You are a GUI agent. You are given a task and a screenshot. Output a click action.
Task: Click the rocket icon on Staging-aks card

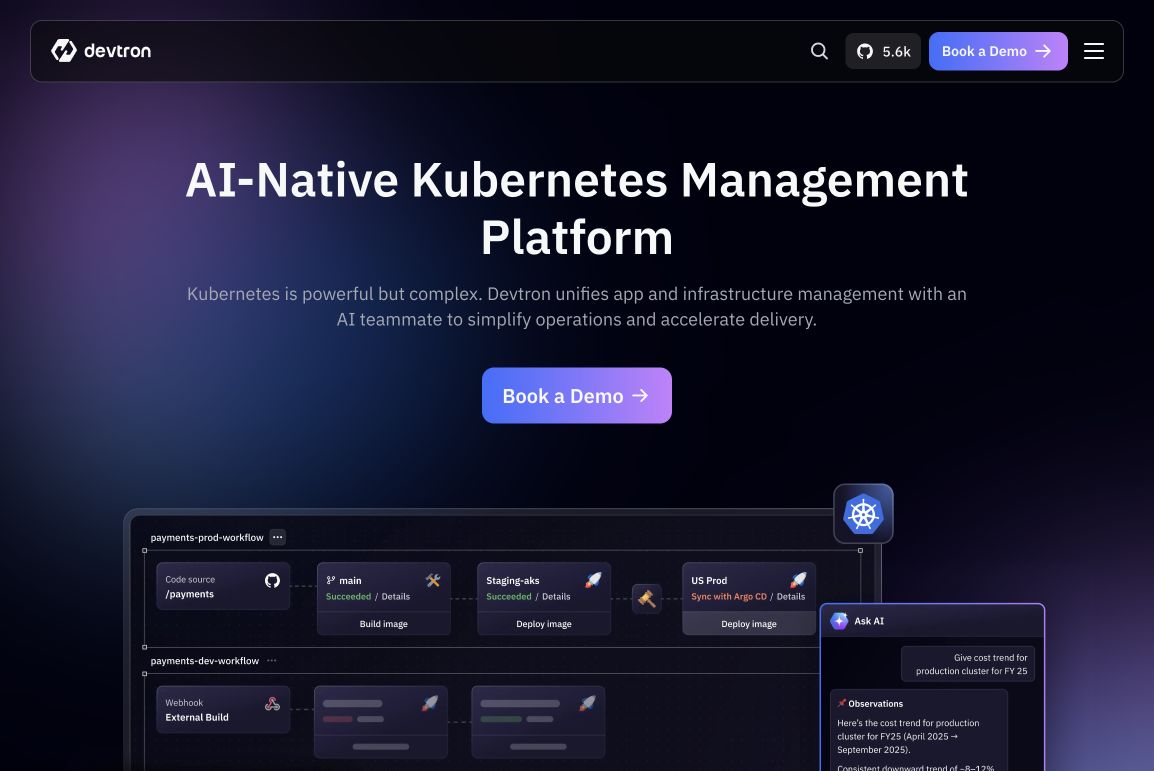tap(593, 580)
